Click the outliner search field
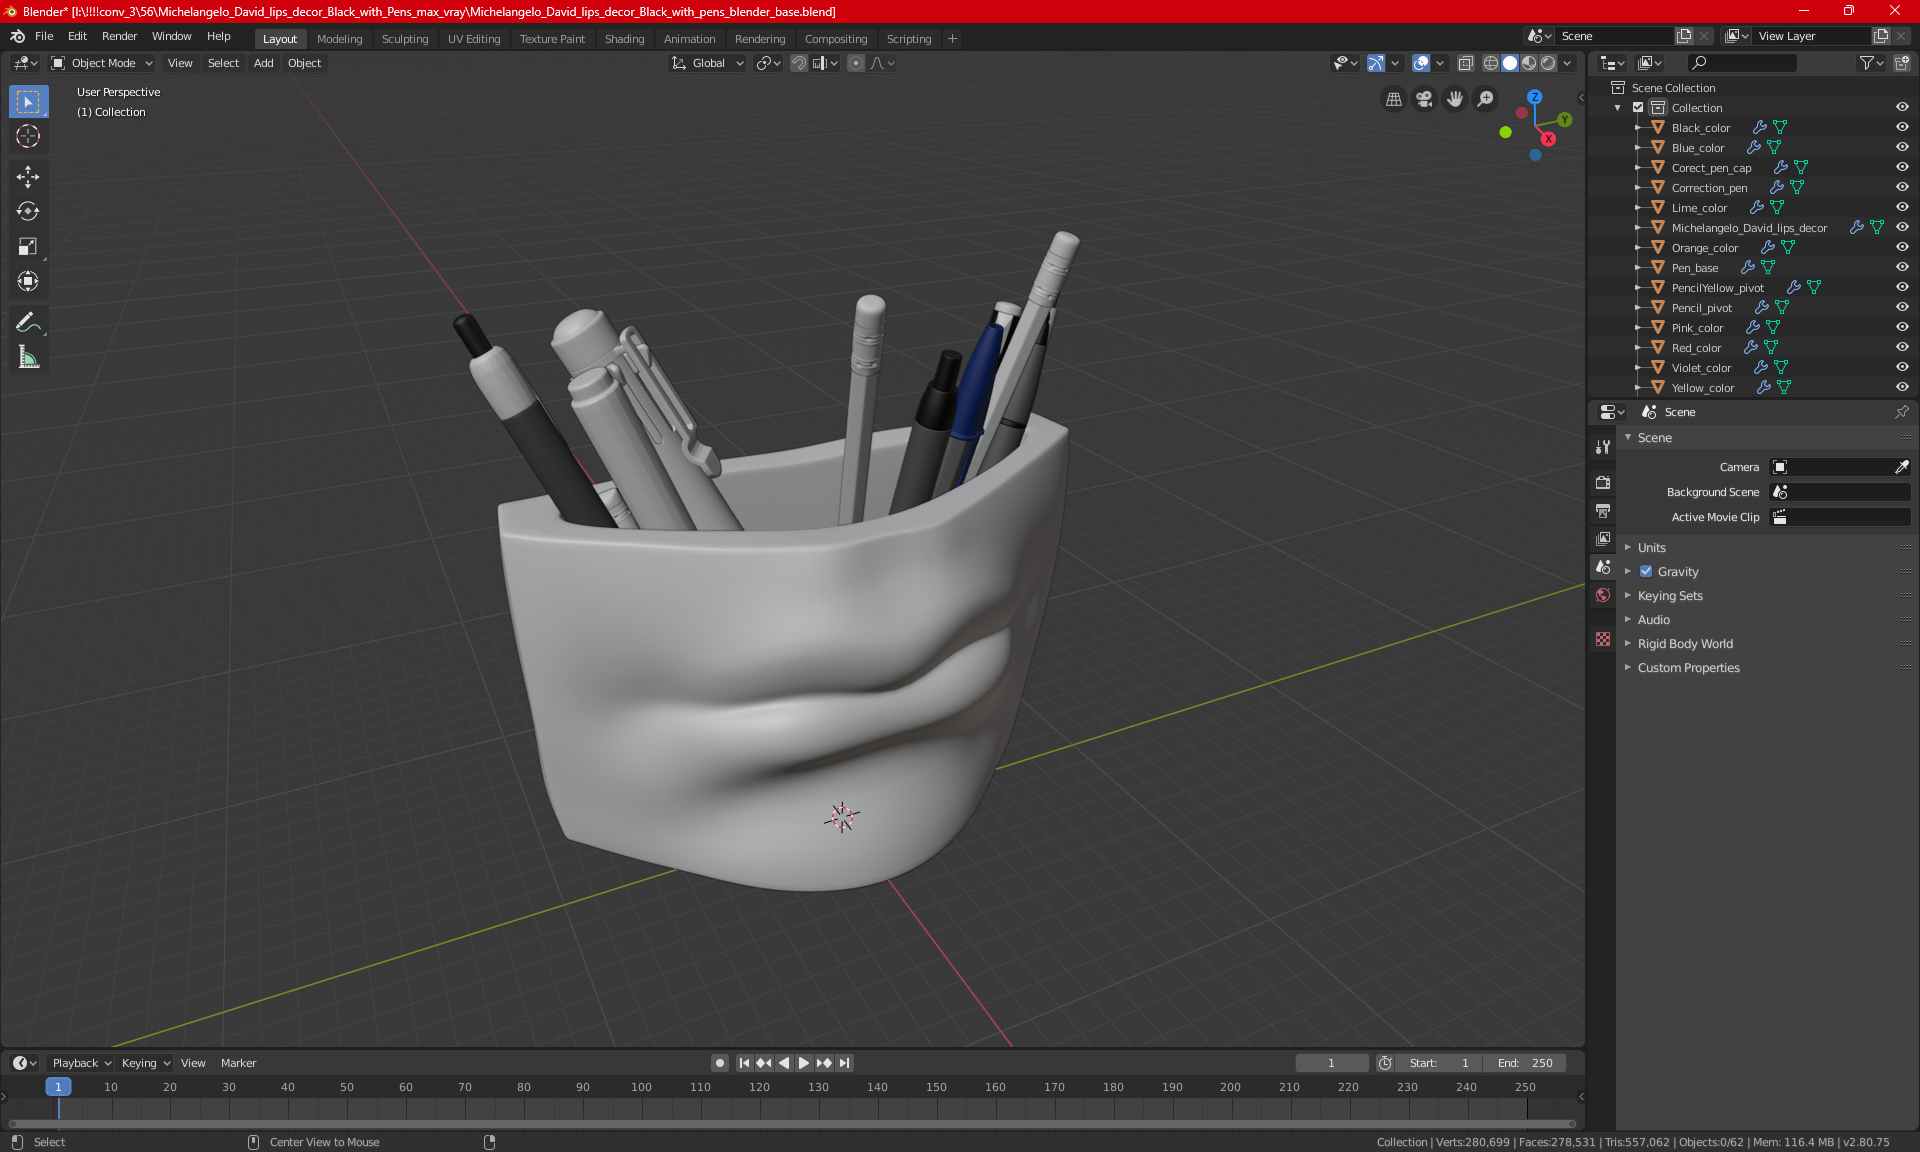The height and width of the screenshot is (1152, 1920). pyautogui.click(x=1742, y=63)
